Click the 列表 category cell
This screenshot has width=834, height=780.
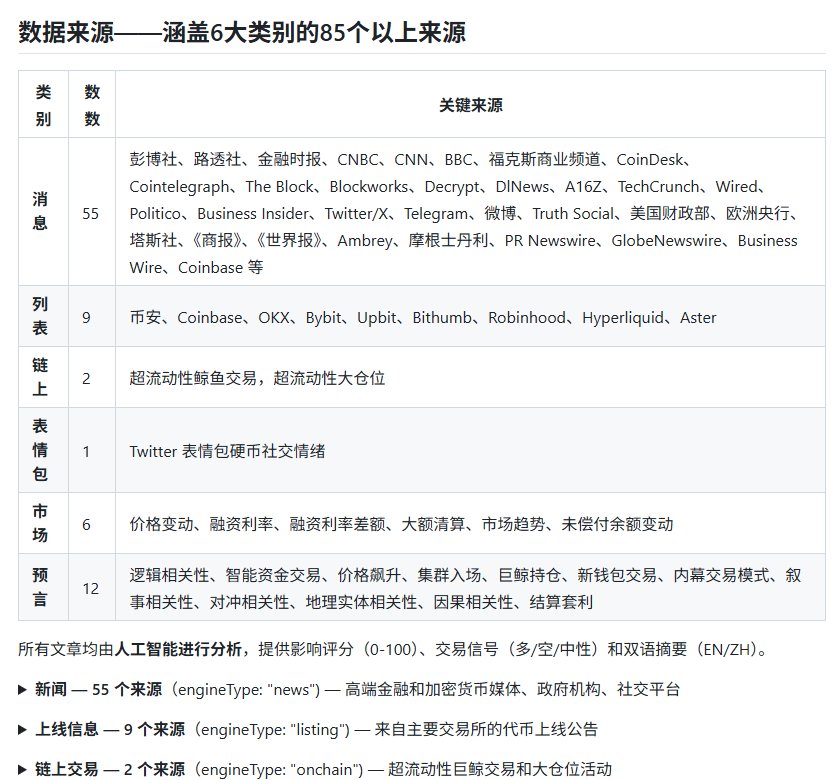click(x=44, y=316)
